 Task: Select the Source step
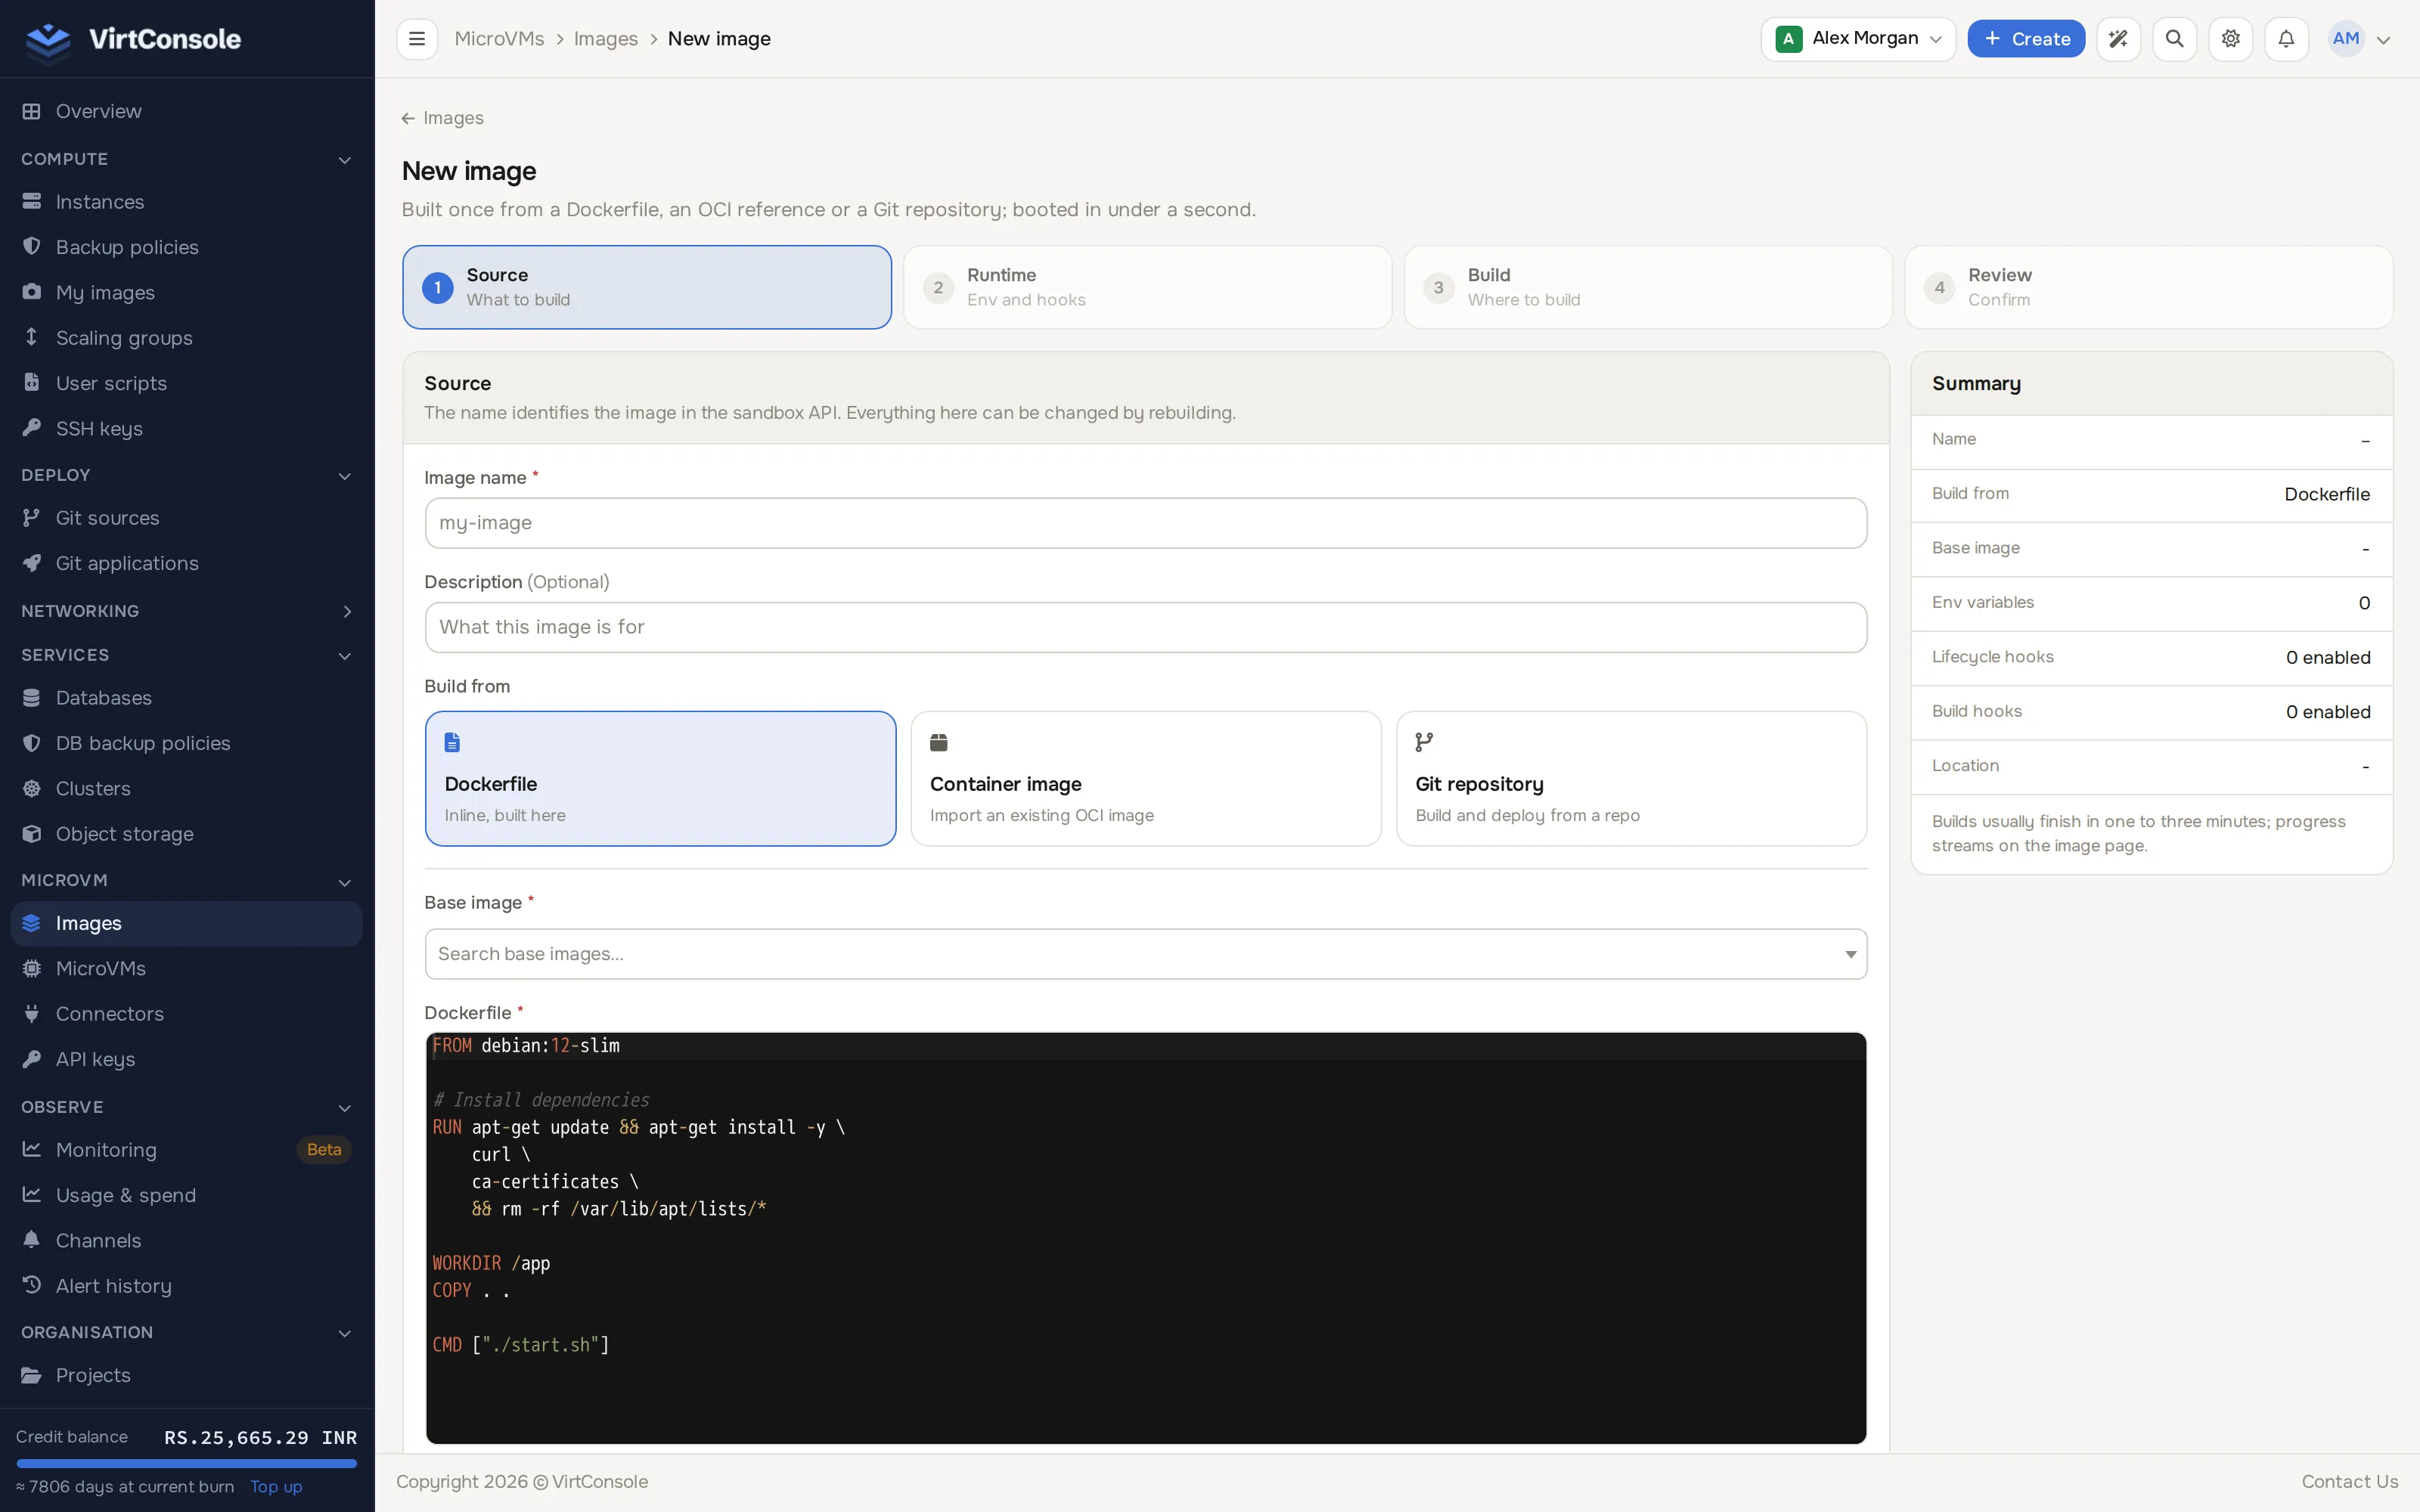point(647,287)
